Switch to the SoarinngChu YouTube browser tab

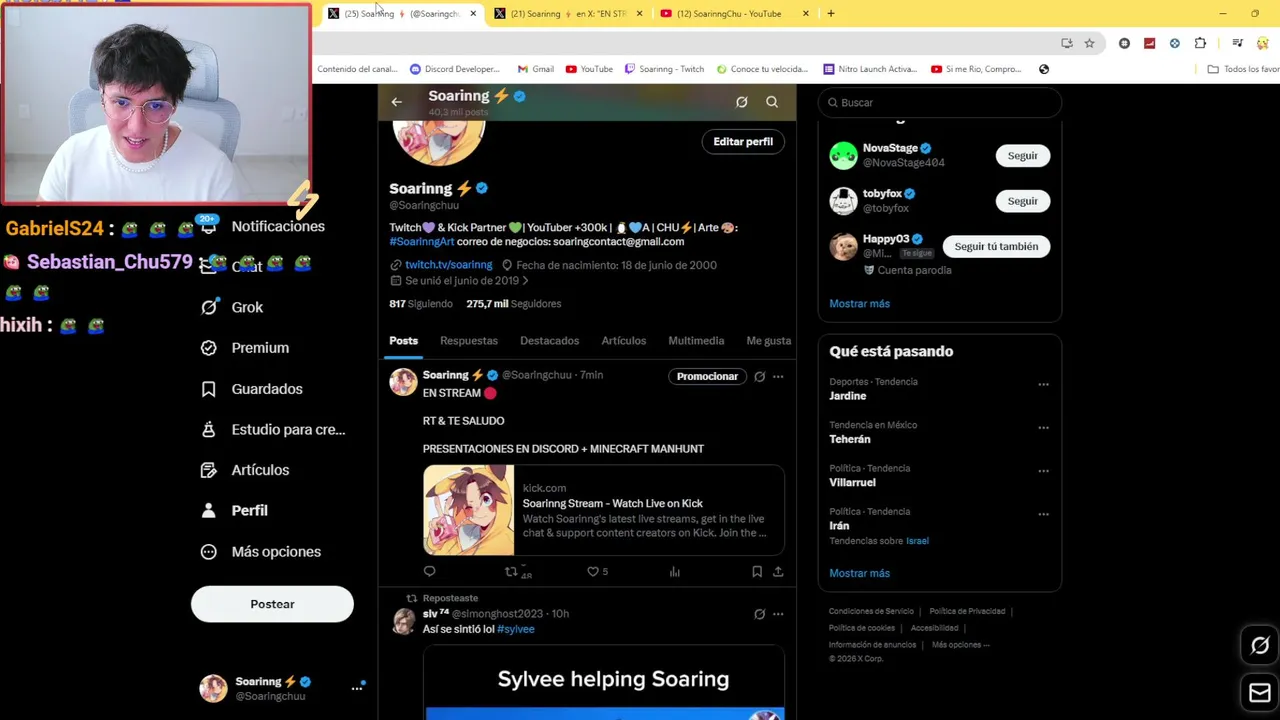[x=728, y=14]
